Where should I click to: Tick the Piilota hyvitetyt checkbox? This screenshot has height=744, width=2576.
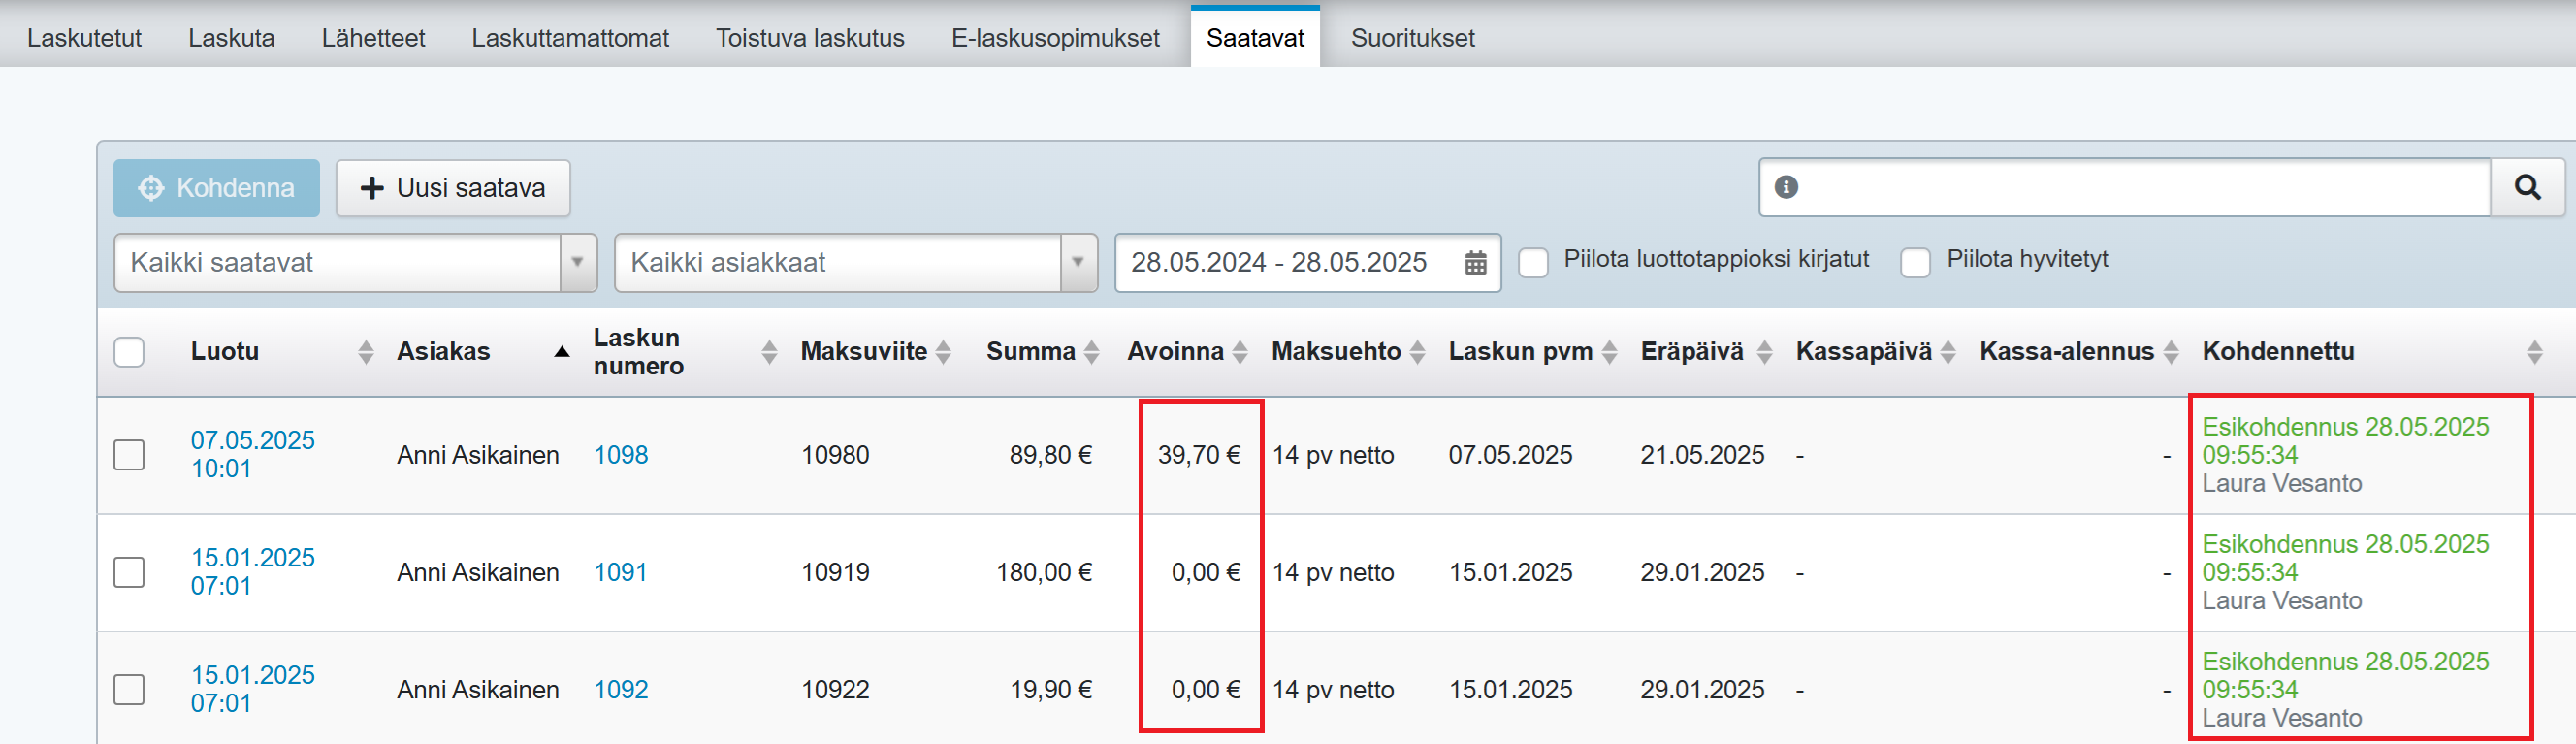coord(1915,263)
